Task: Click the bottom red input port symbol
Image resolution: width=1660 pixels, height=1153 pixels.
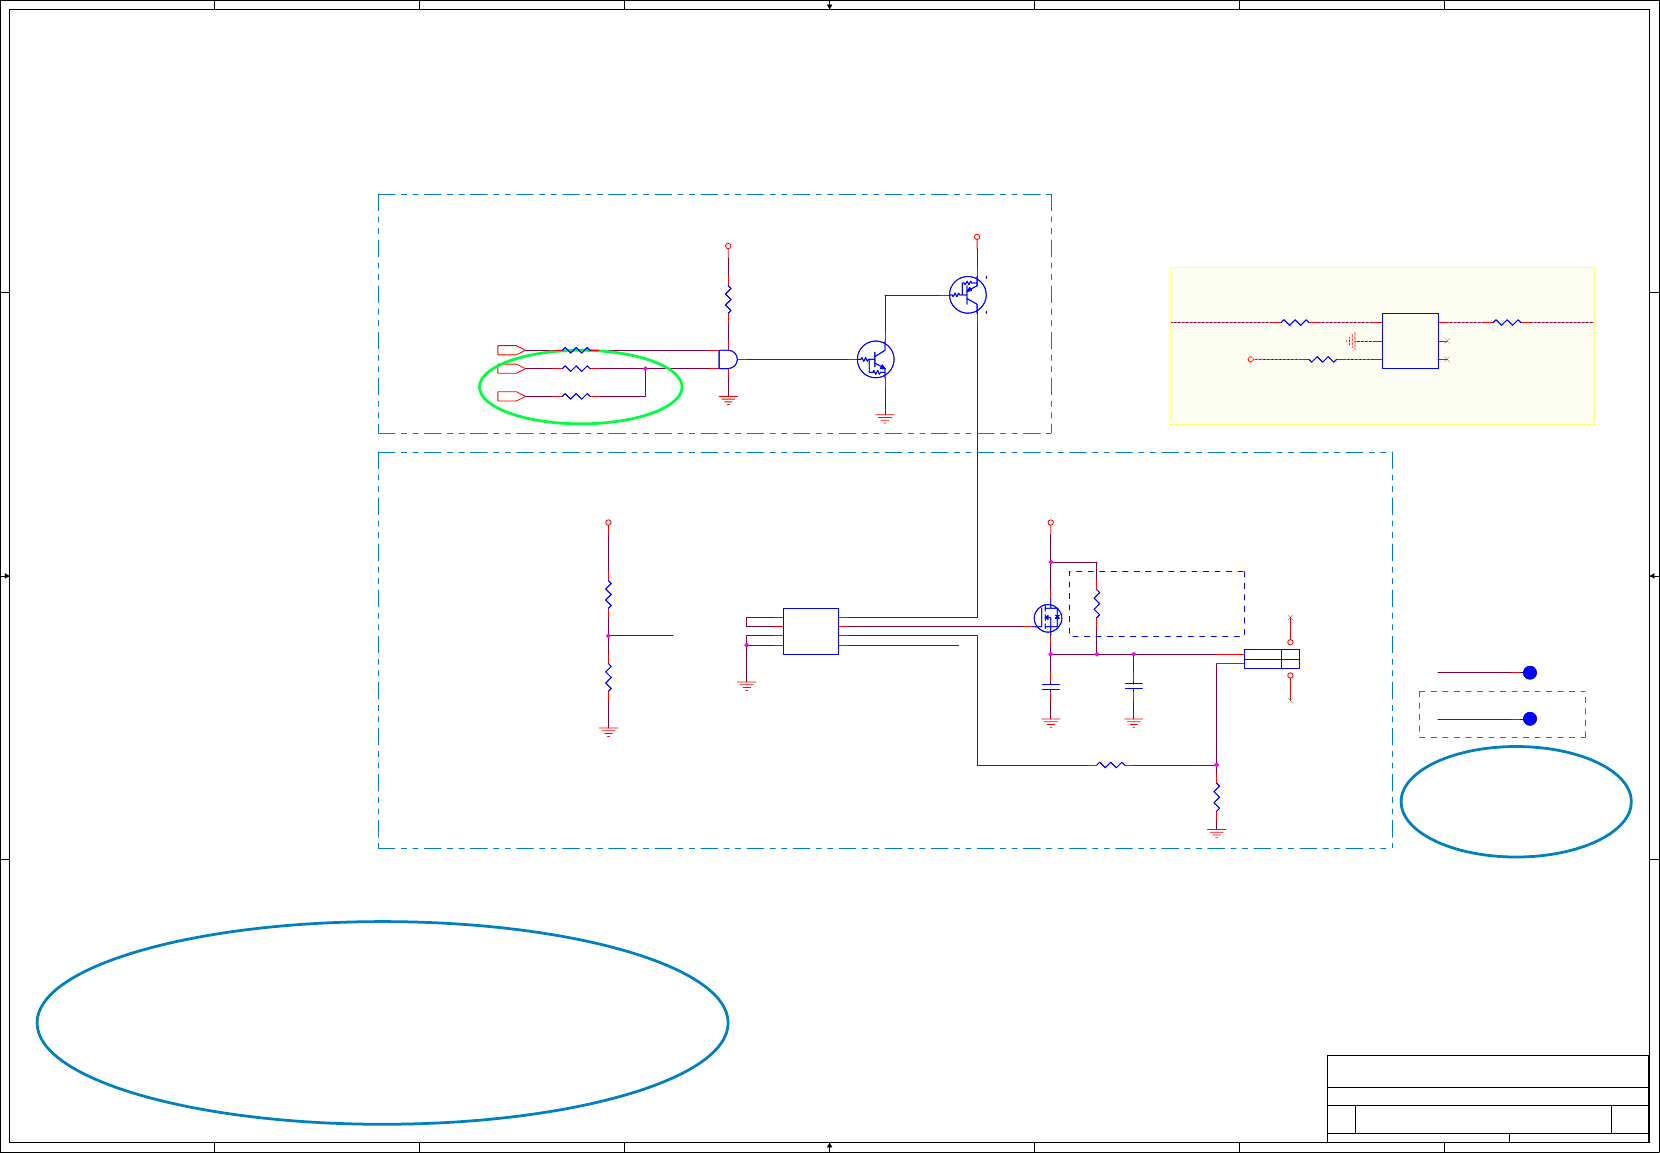Action: (512, 396)
